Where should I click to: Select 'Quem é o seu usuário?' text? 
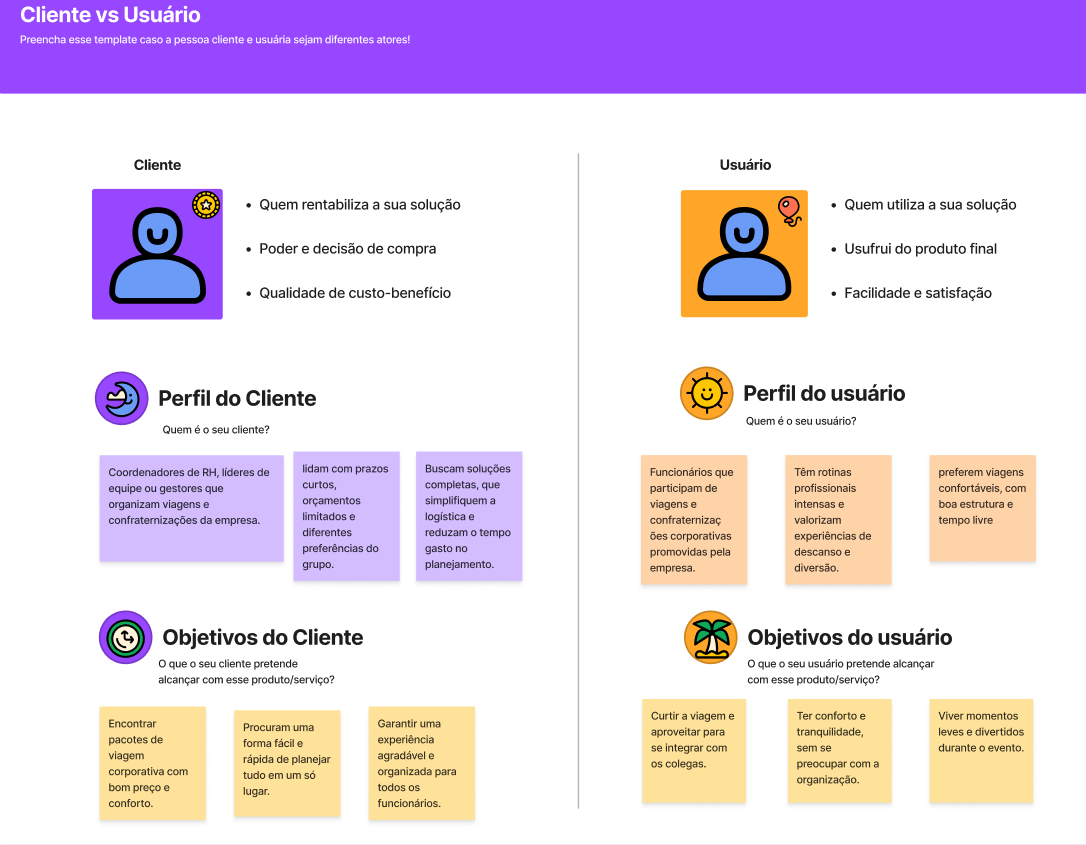click(x=801, y=421)
